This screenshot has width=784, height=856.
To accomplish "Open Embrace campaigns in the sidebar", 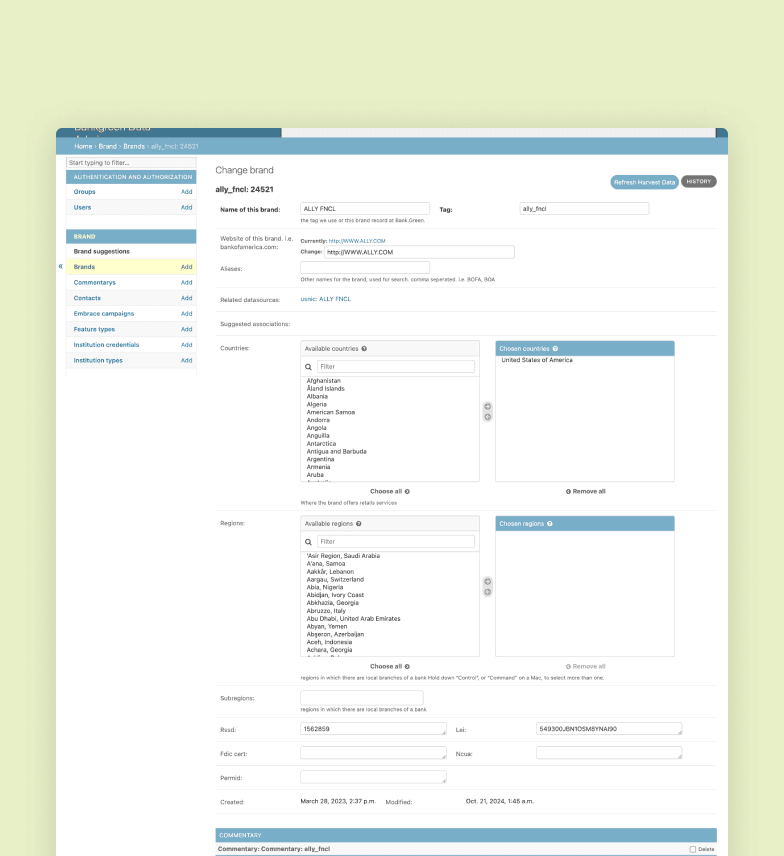I will tap(104, 314).
